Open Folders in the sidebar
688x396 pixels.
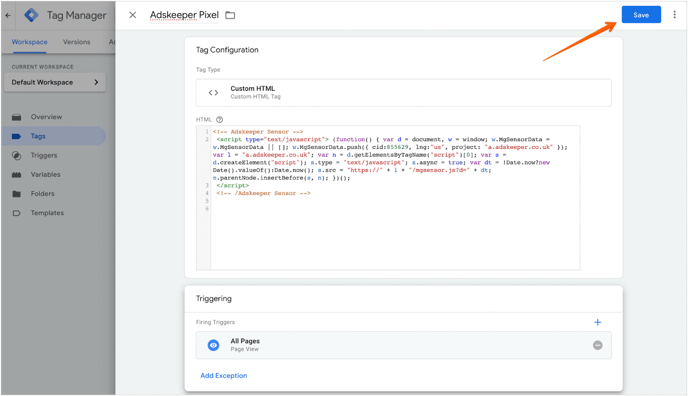(x=43, y=194)
